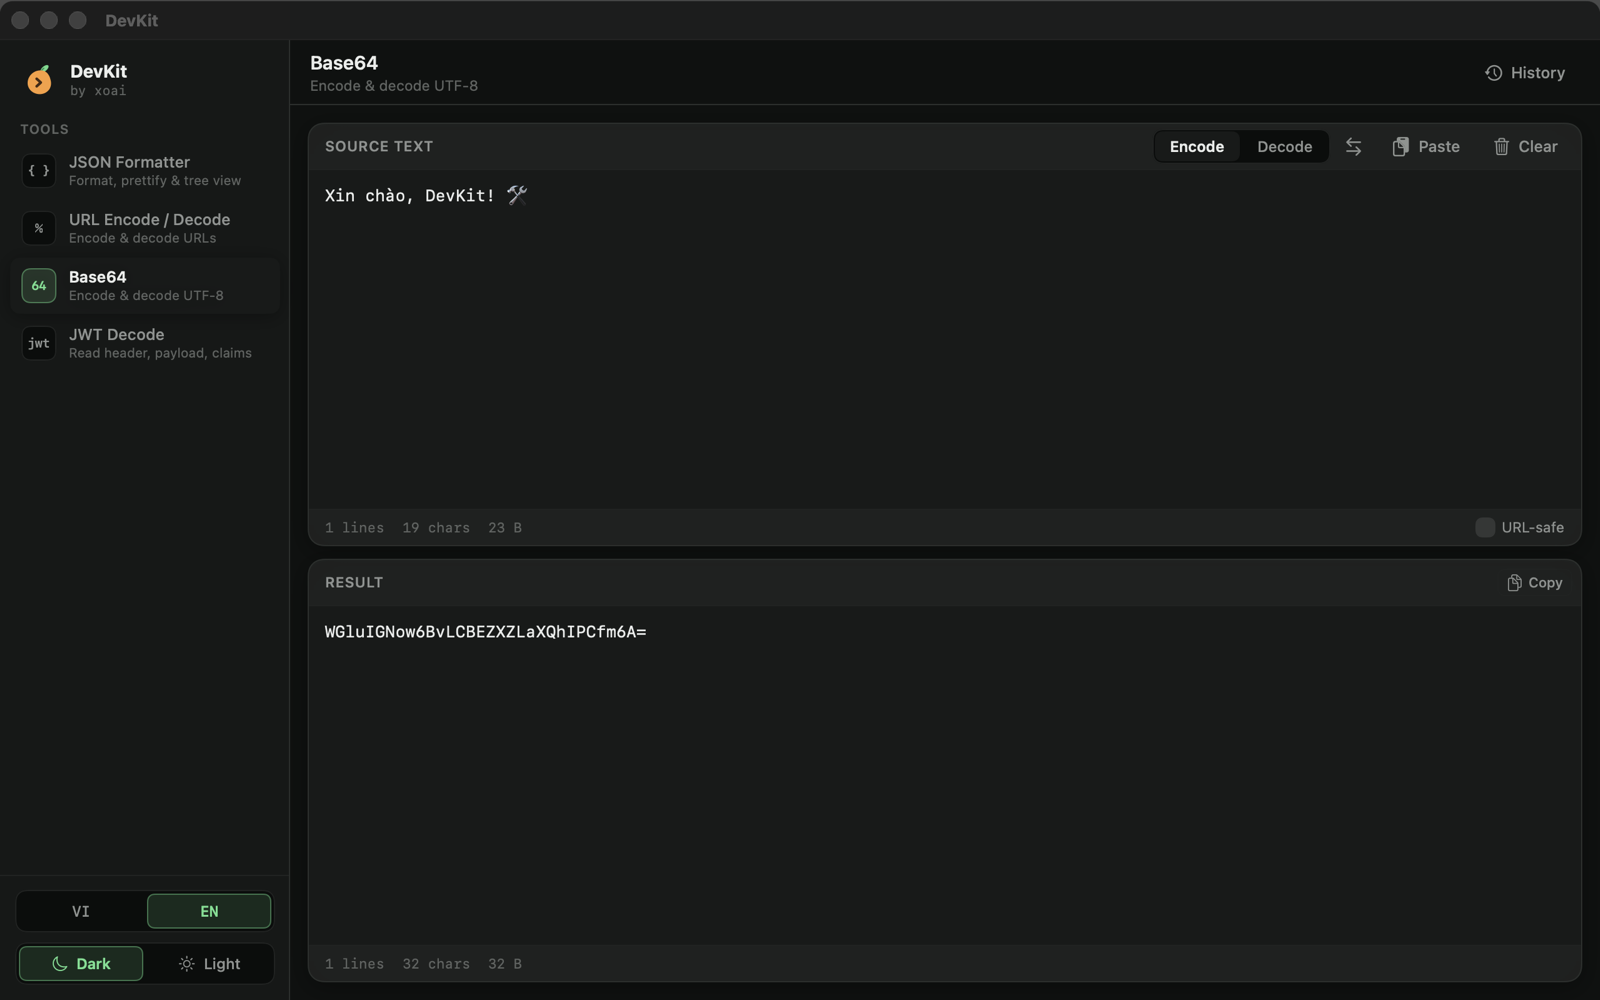
Task: Select Base64 tool label in sidebar
Action: tap(98, 277)
